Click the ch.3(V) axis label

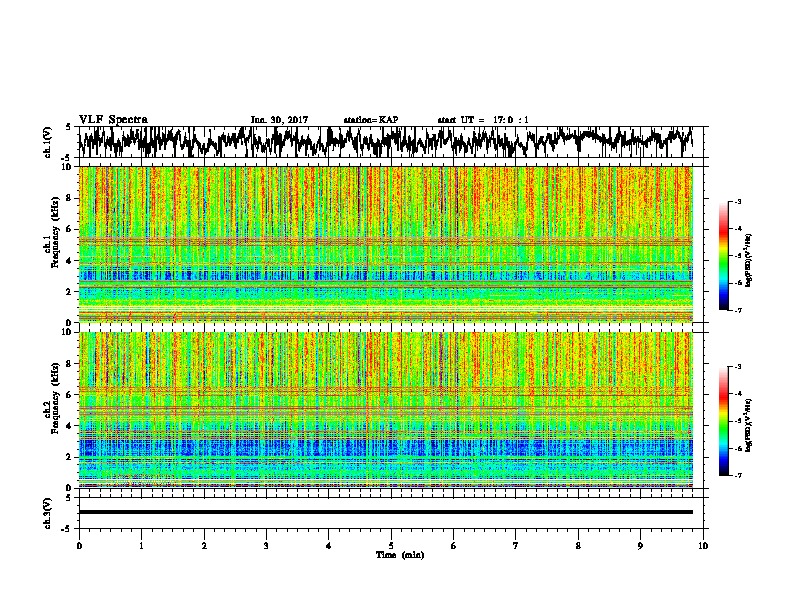pos(48,513)
